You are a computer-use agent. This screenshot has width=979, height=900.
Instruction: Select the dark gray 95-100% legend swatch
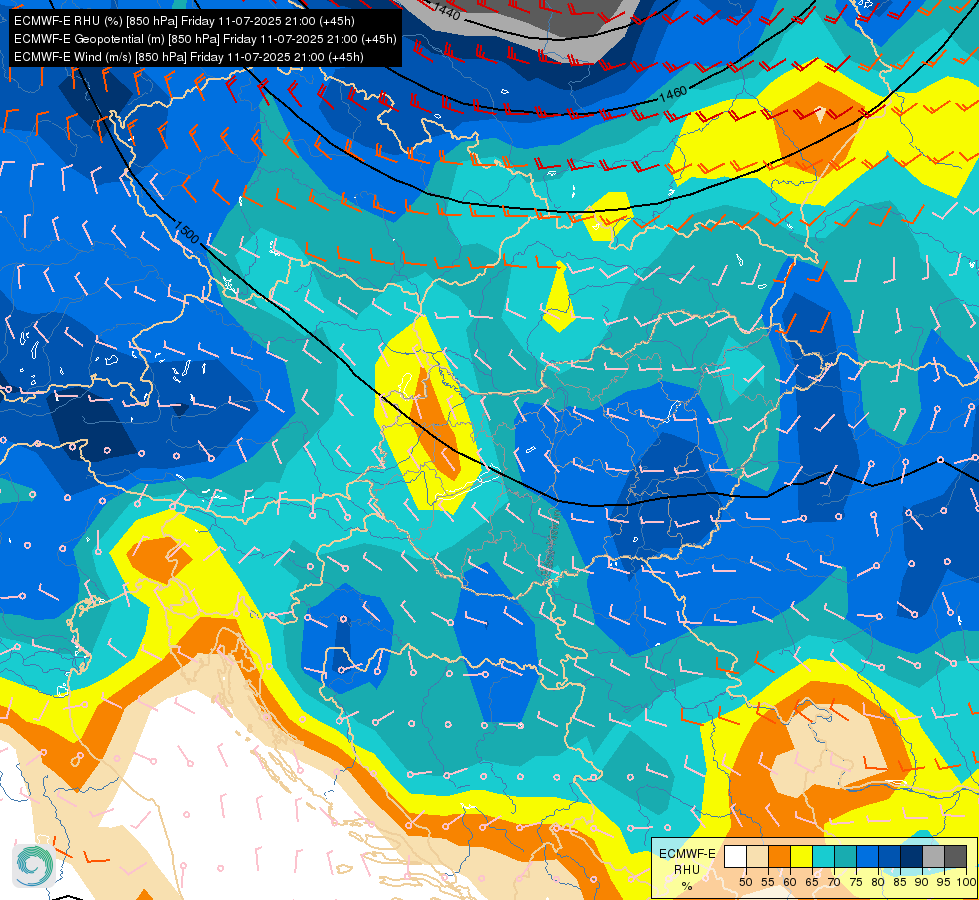[955, 856]
